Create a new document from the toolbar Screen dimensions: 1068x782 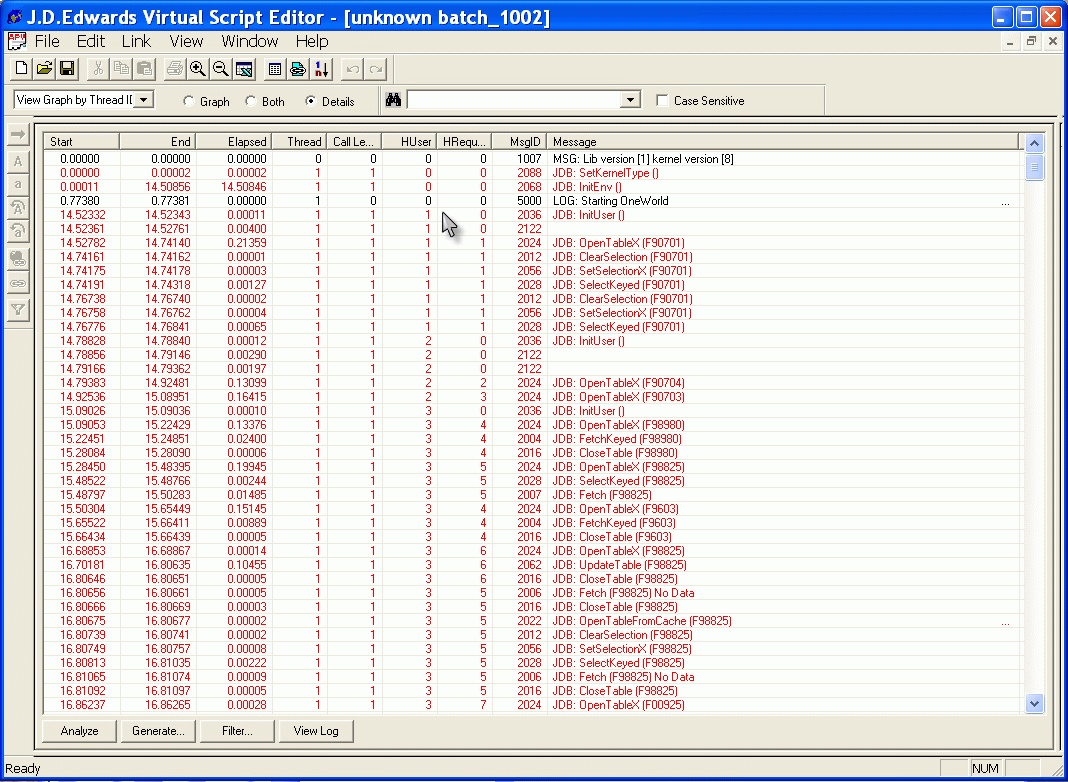pos(22,68)
